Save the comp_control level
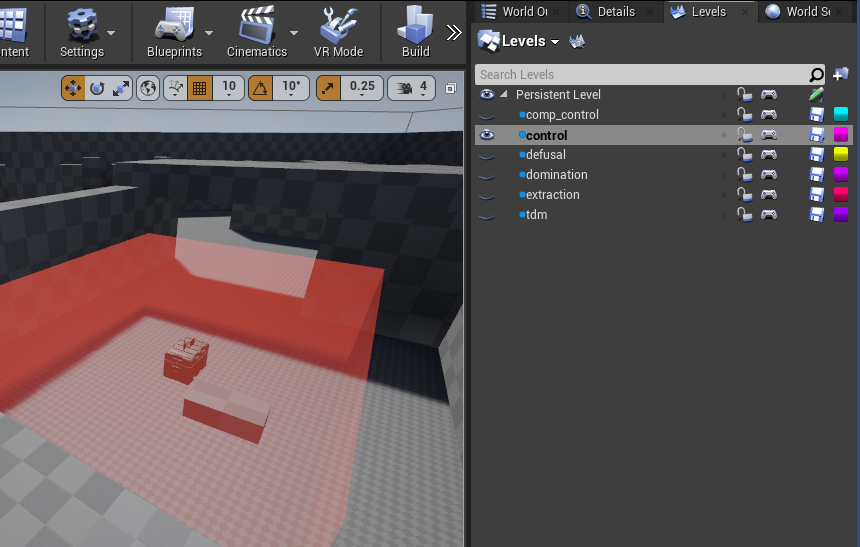The image size is (860, 547). [x=817, y=115]
